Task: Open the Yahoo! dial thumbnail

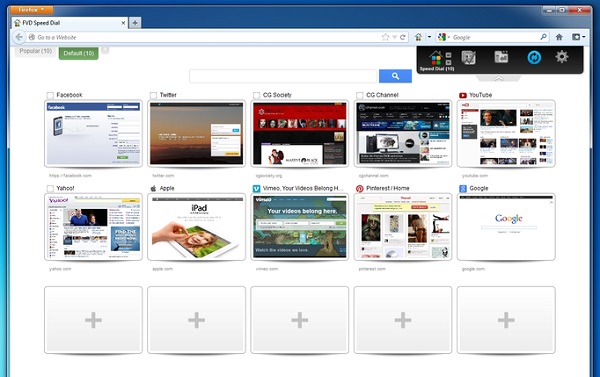Action: click(x=93, y=227)
